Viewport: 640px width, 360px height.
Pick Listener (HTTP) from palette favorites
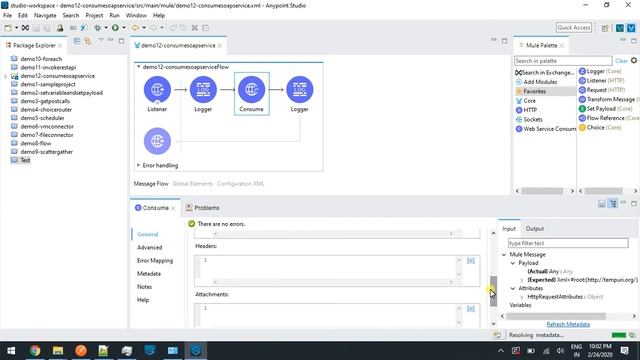click(602, 81)
